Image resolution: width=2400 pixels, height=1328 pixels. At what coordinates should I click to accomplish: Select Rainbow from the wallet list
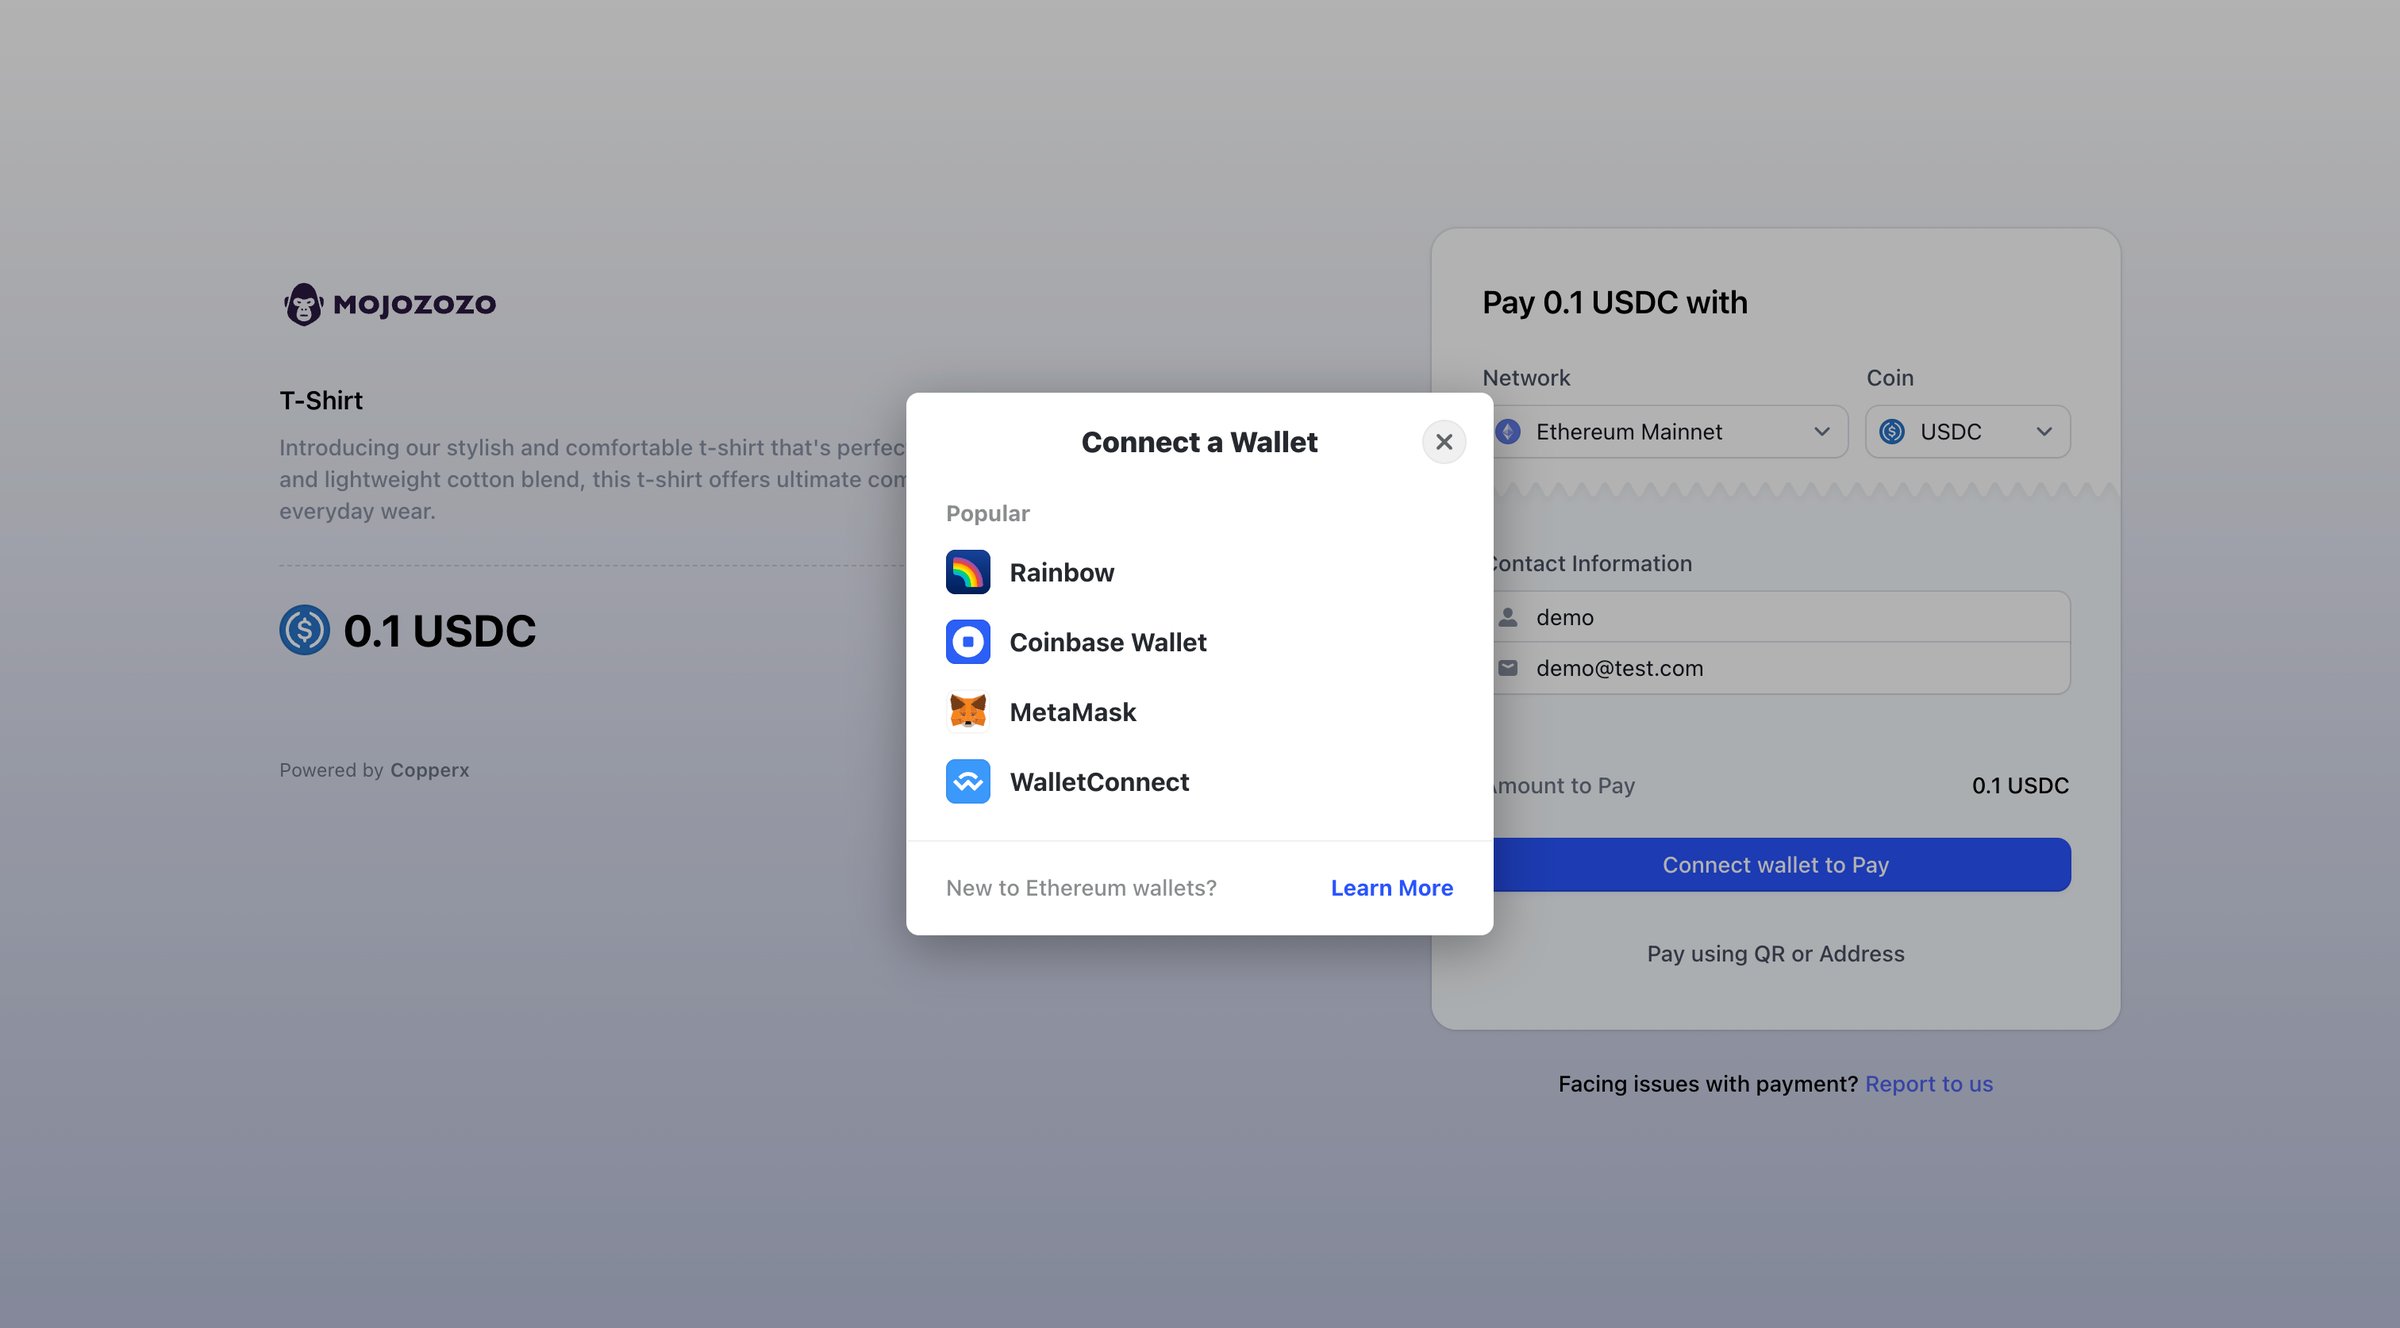tap(1199, 572)
